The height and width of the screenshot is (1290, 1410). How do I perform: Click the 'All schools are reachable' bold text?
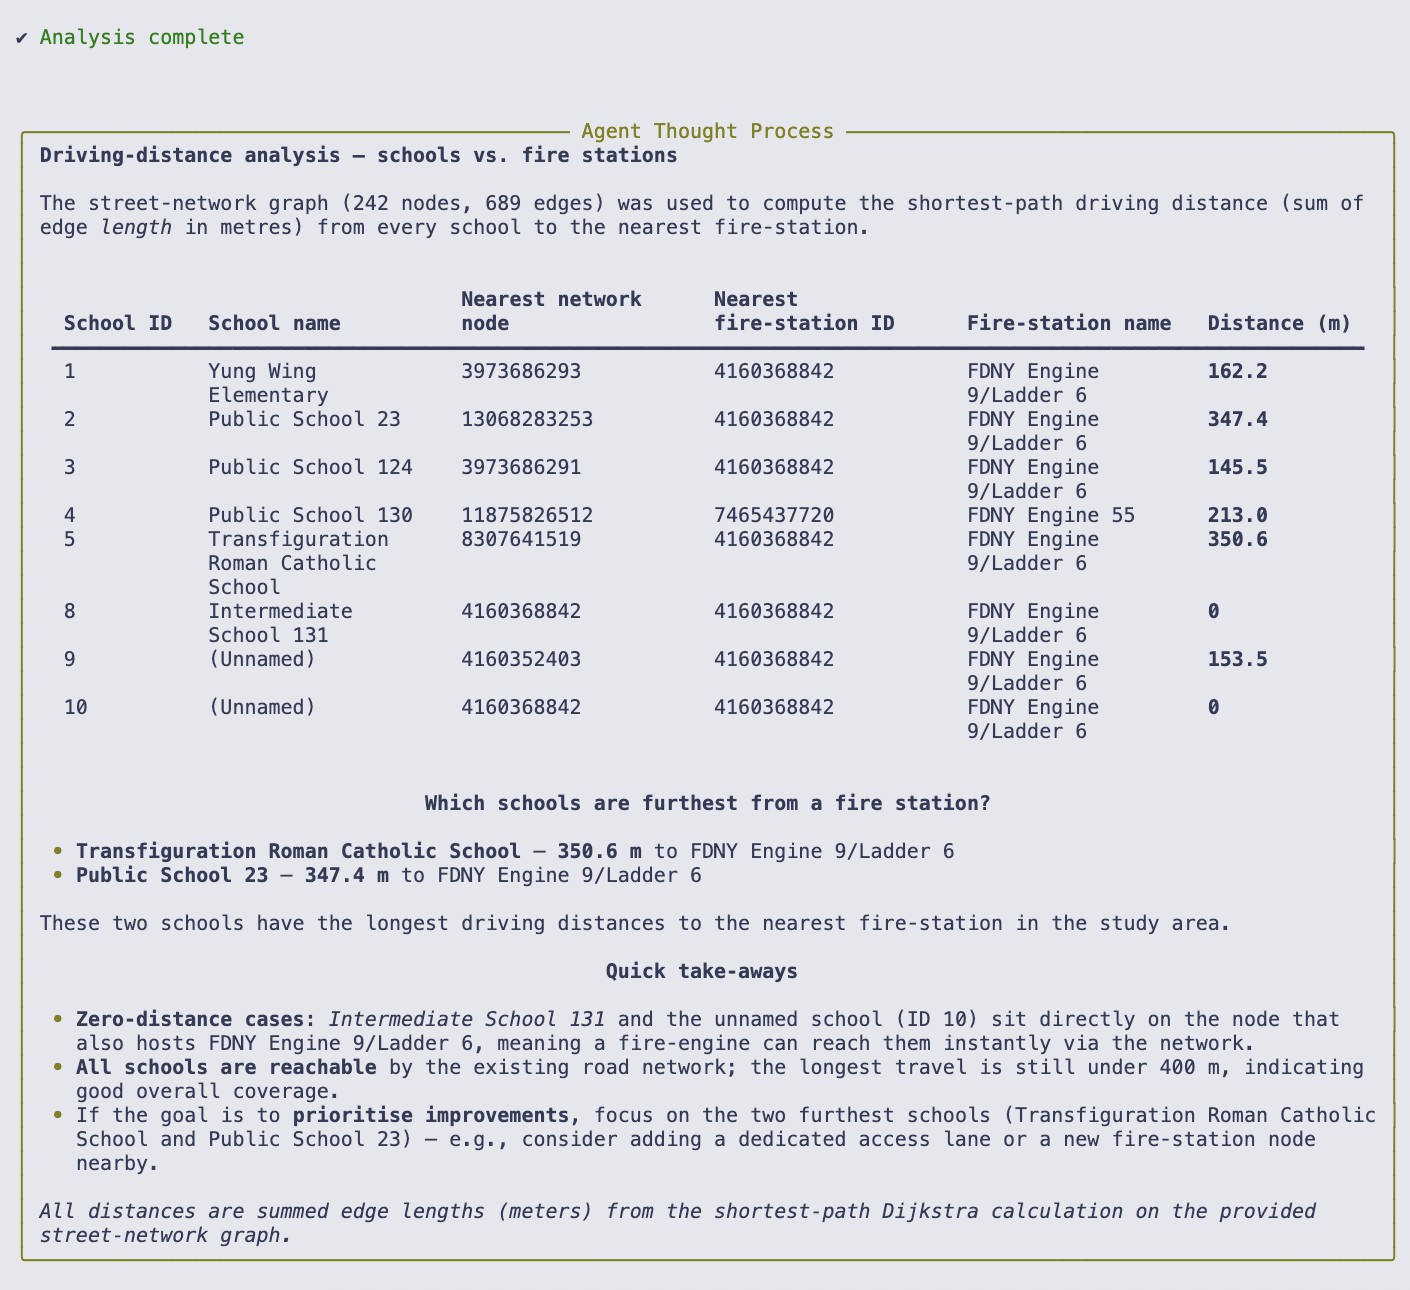(226, 1067)
